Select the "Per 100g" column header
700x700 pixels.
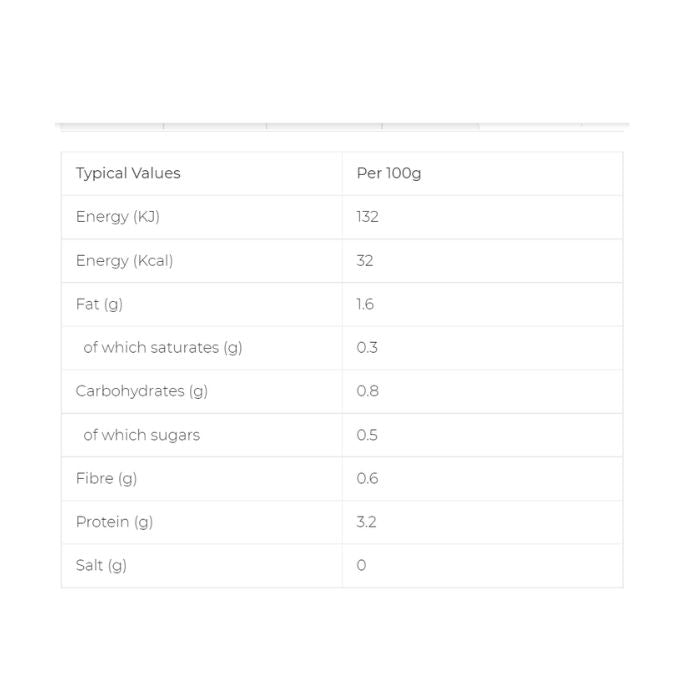click(389, 173)
